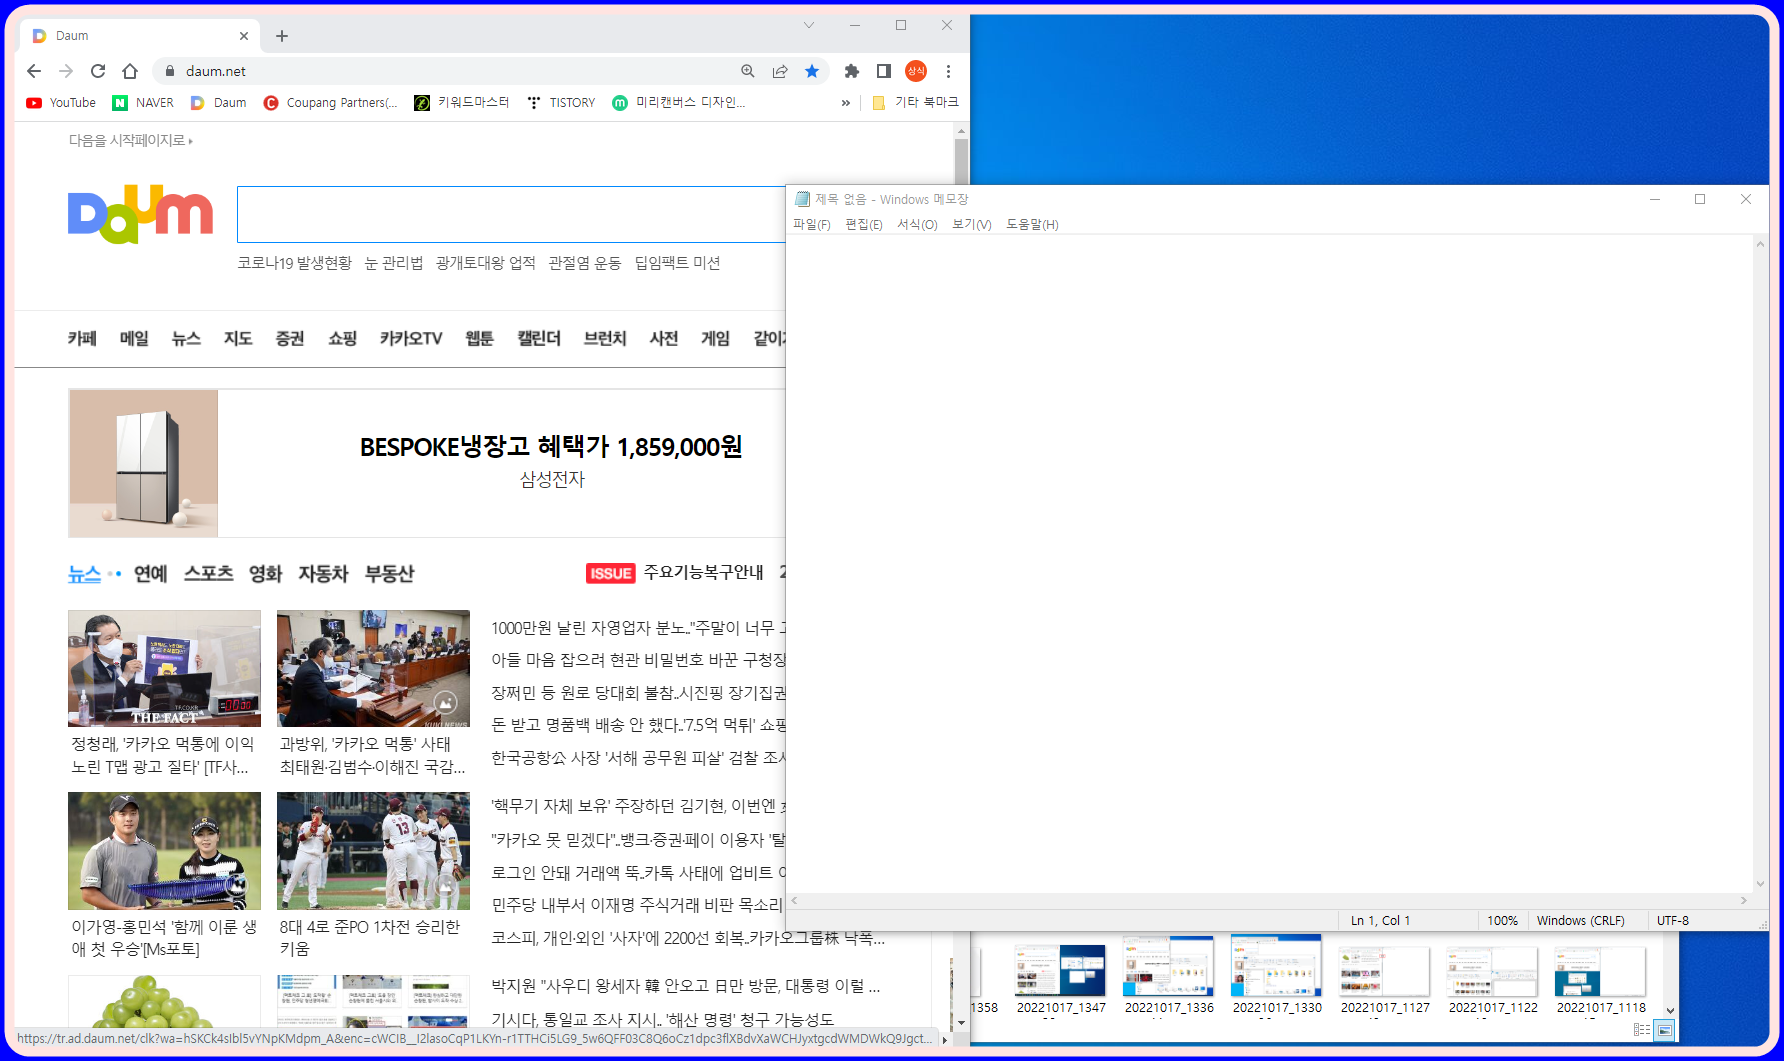Viewport: 1784px width, 1061px height.
Task: Click the Daum logo
Action: pos(140,214)
